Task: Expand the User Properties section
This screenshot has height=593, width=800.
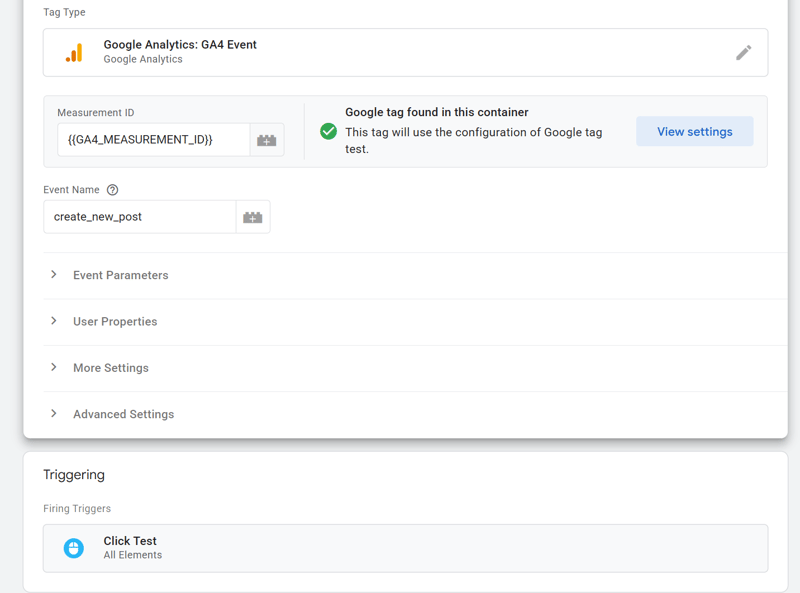Action: [x=416, y=322]
